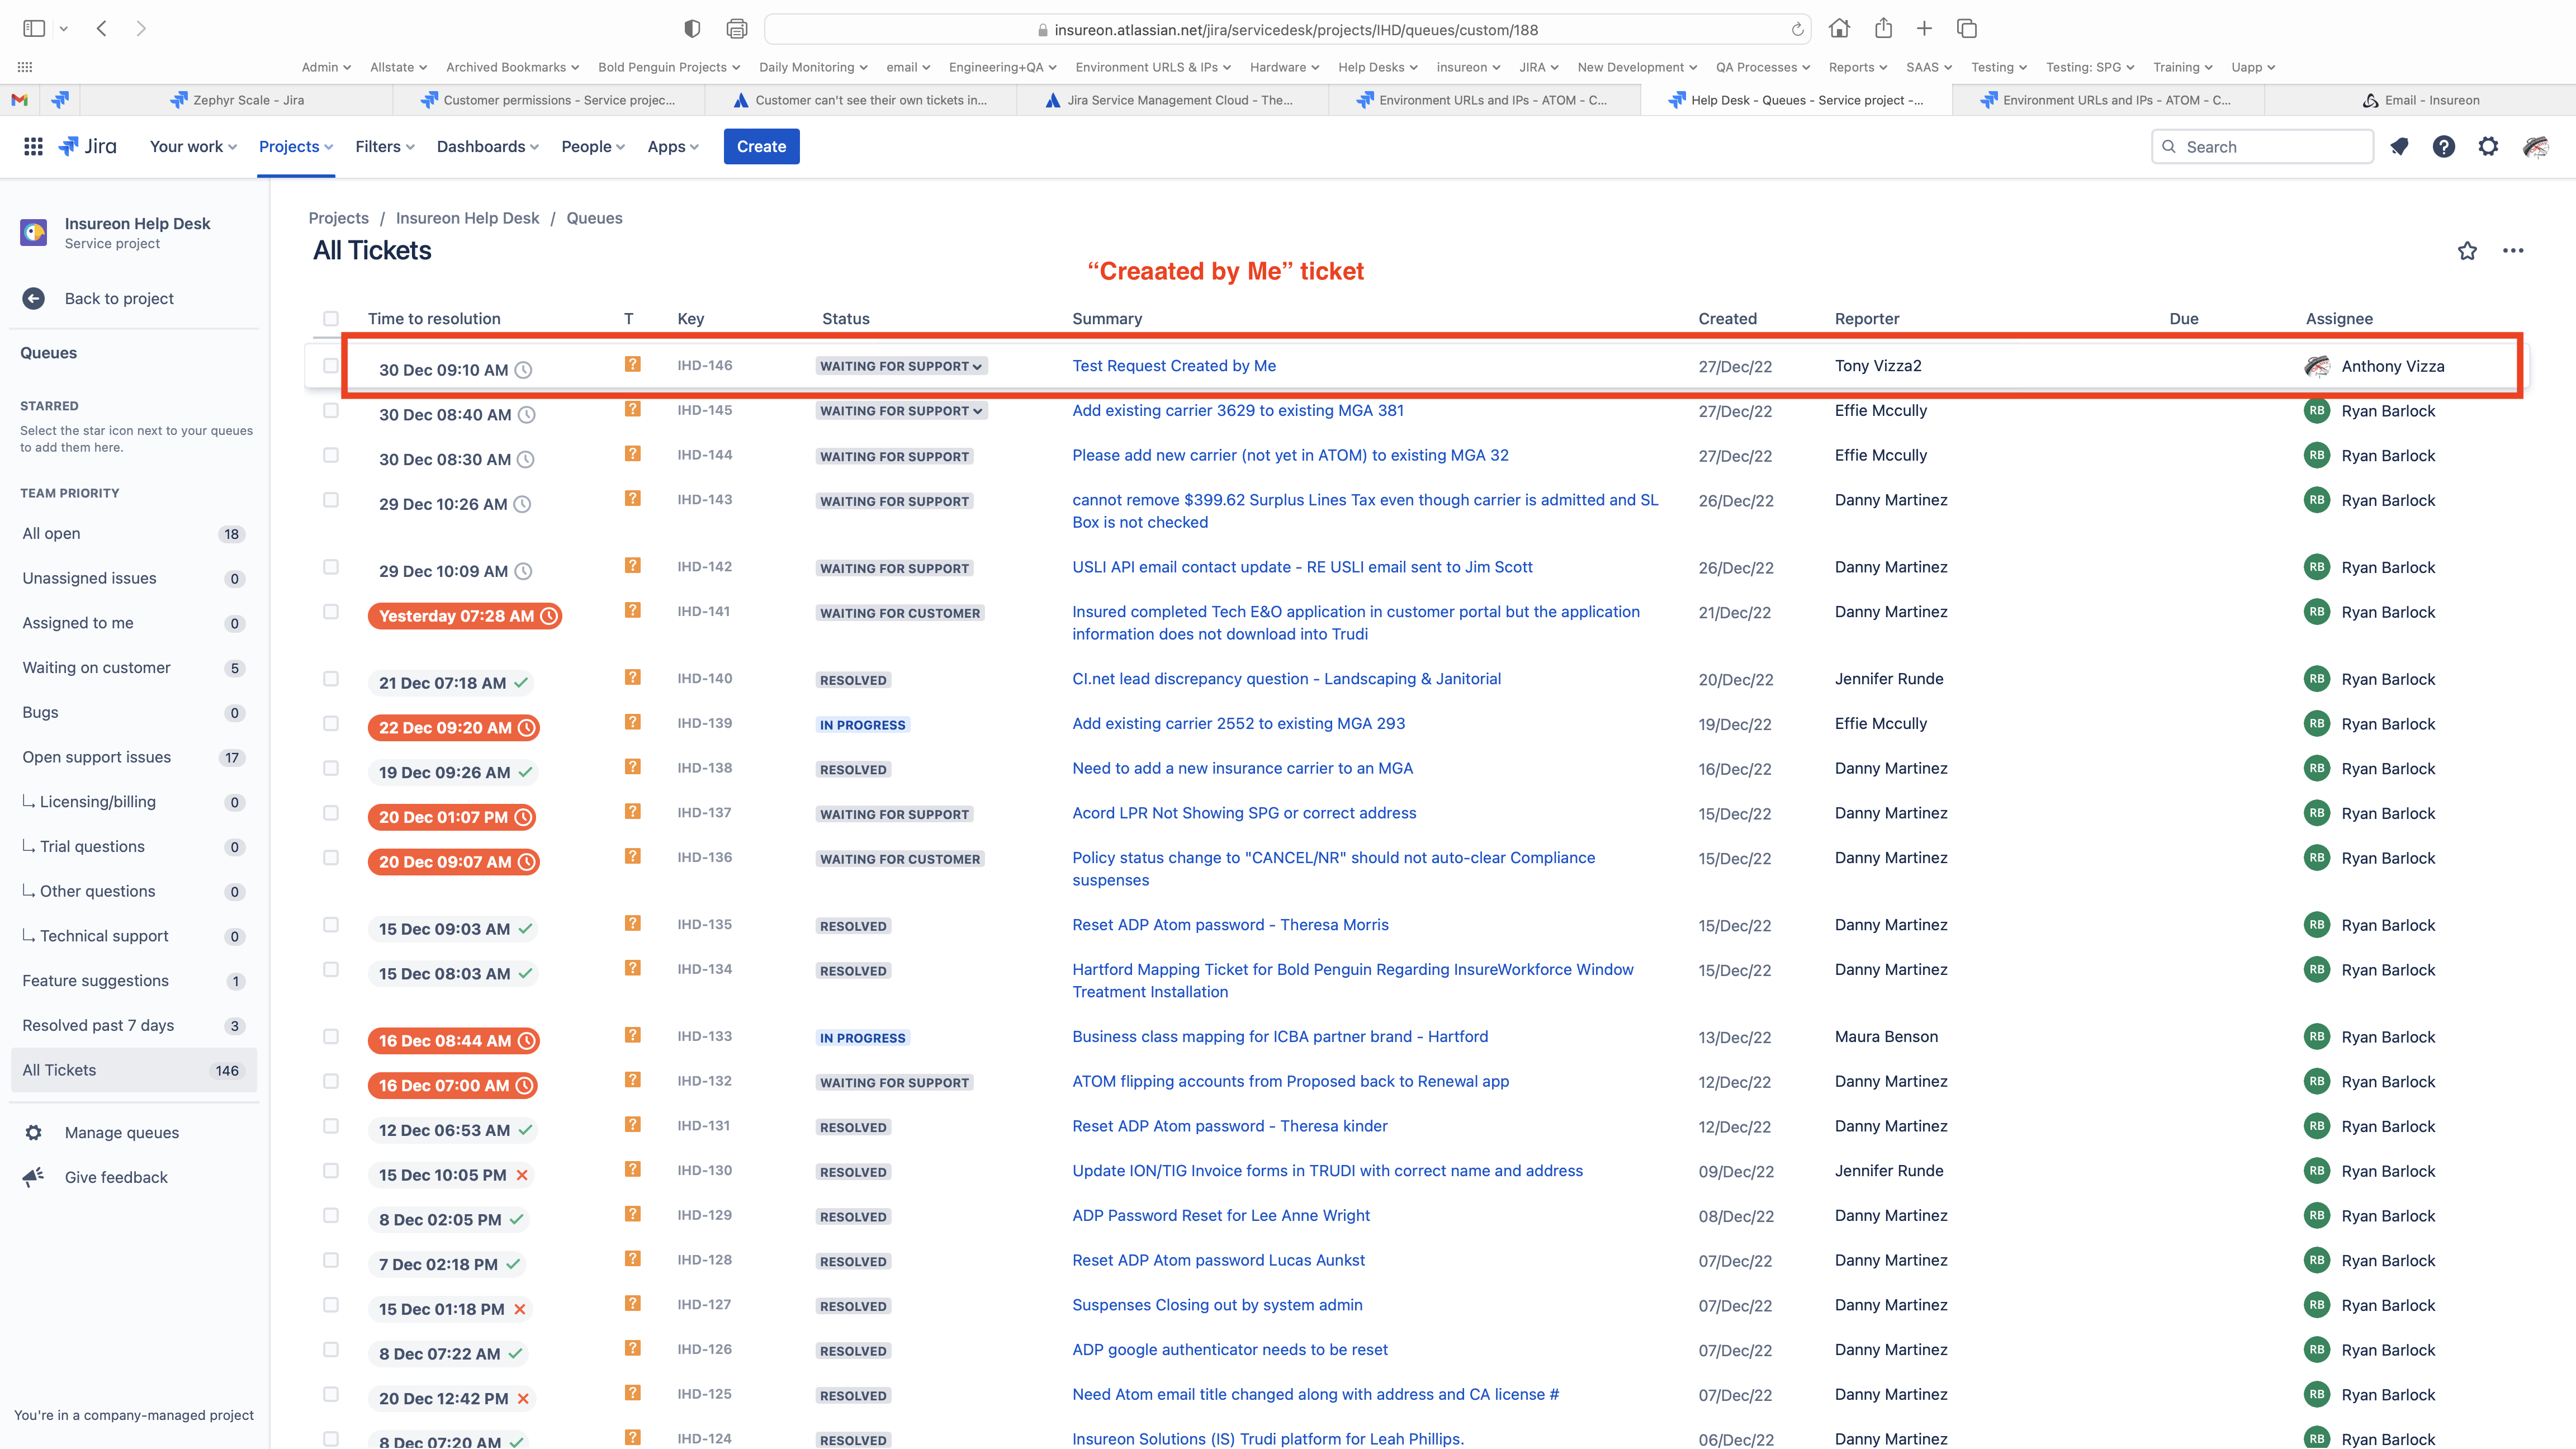Open the Jira settings gear icon
The height and width of the screenshot is (1449, 2576).
pyautogui.click(x=2488, y=147)
